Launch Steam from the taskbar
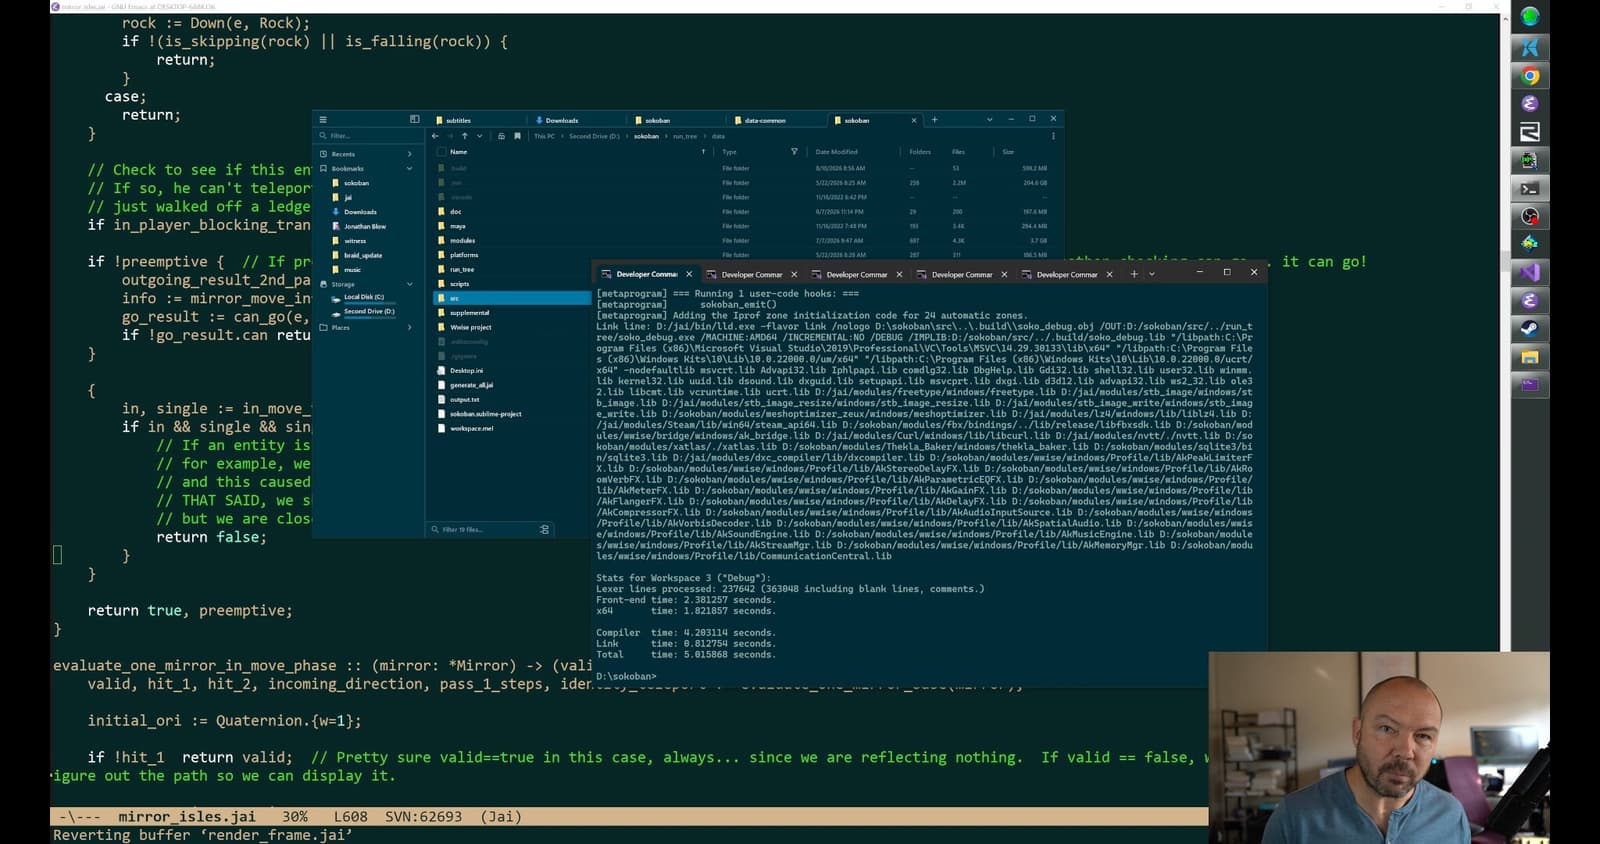 (x=1530, y=329)
